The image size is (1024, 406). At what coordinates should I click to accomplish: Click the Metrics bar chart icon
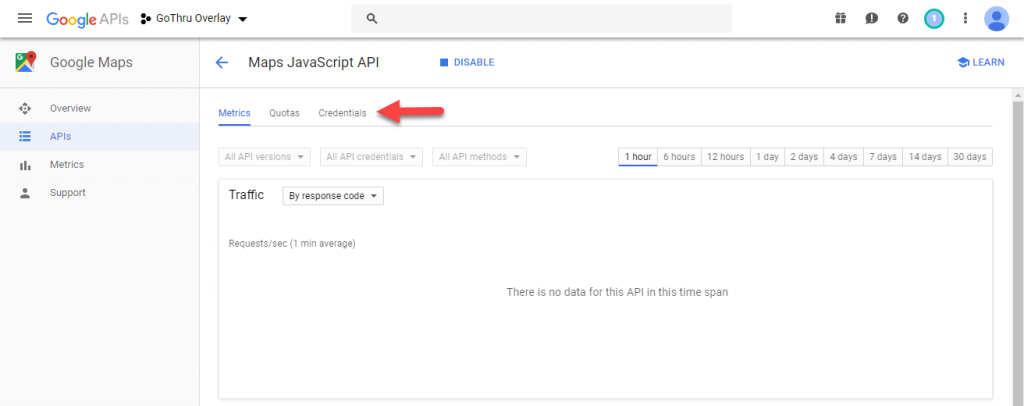25,165
